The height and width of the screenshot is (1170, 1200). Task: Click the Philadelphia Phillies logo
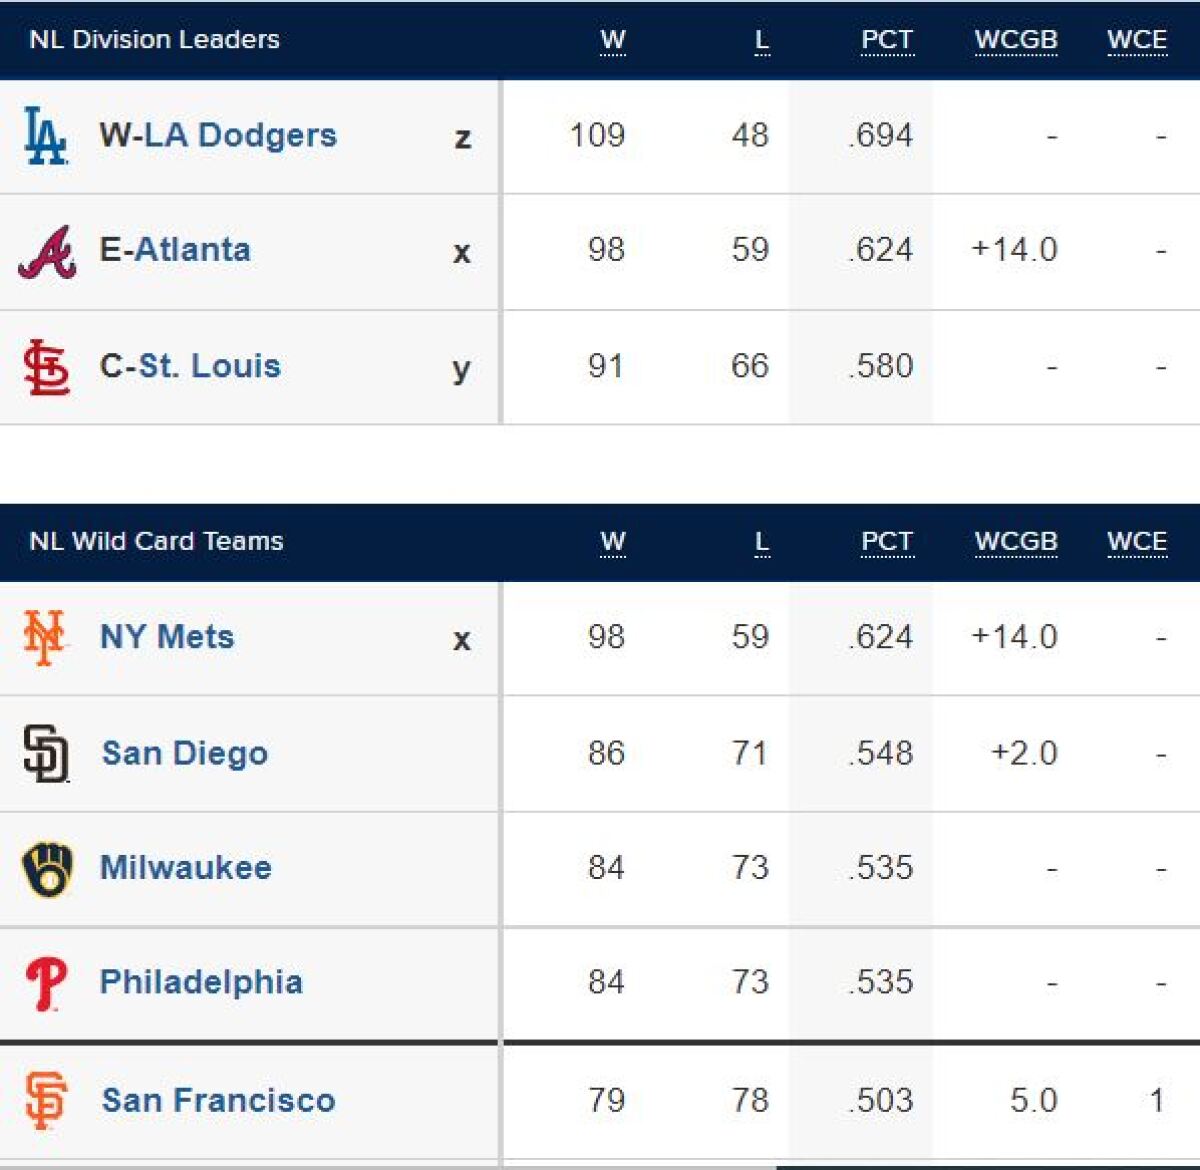[46, 984]
